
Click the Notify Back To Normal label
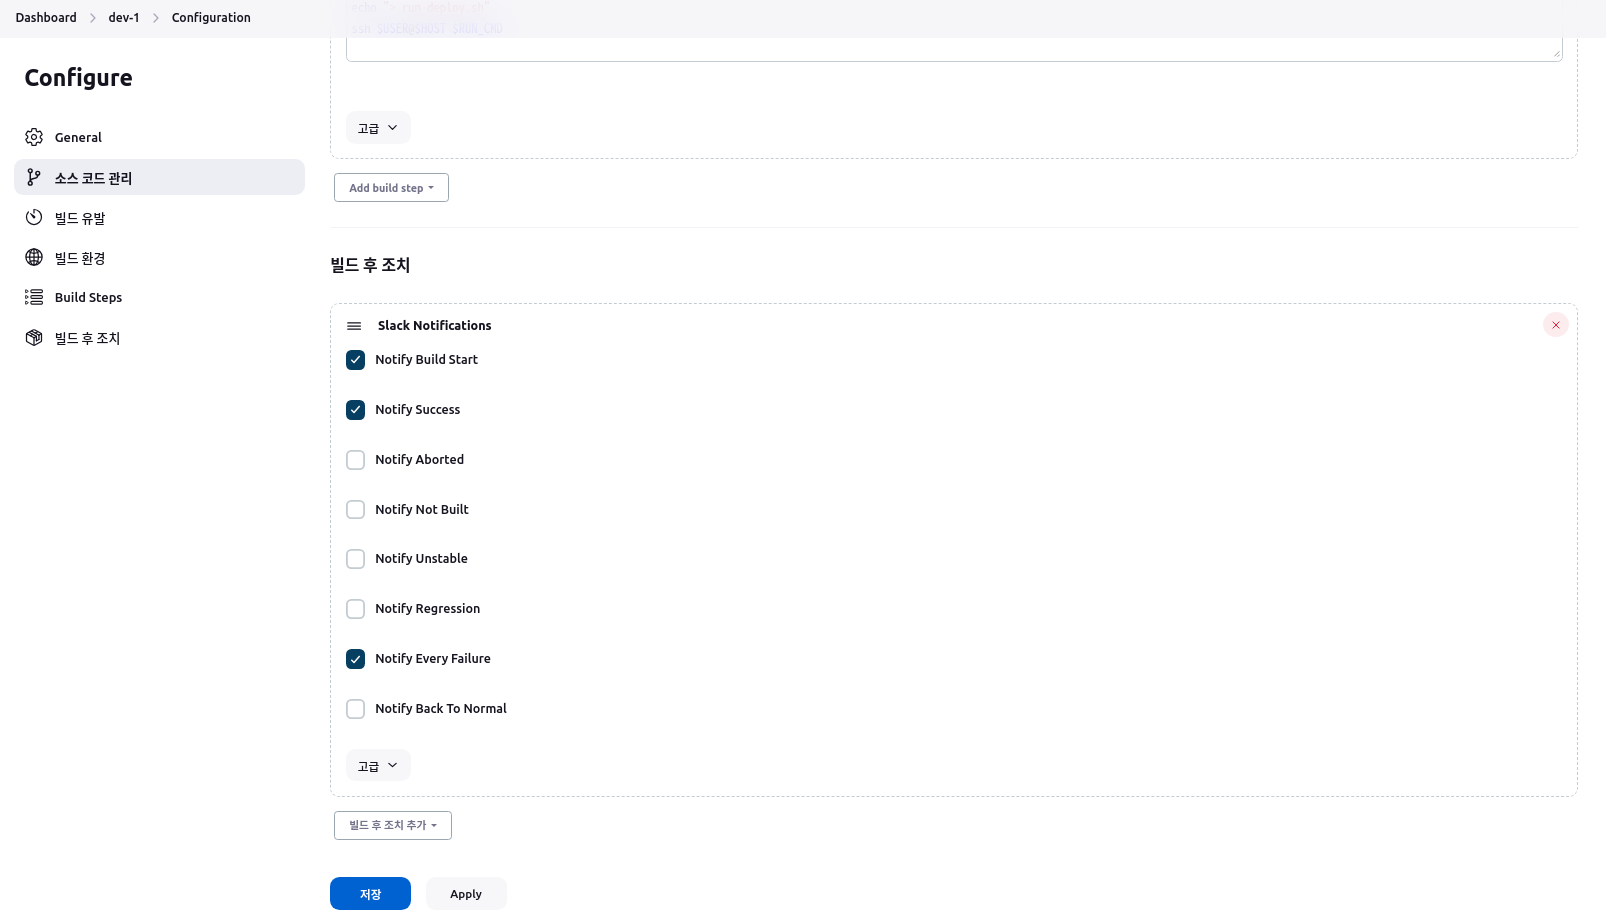point(441,709)
